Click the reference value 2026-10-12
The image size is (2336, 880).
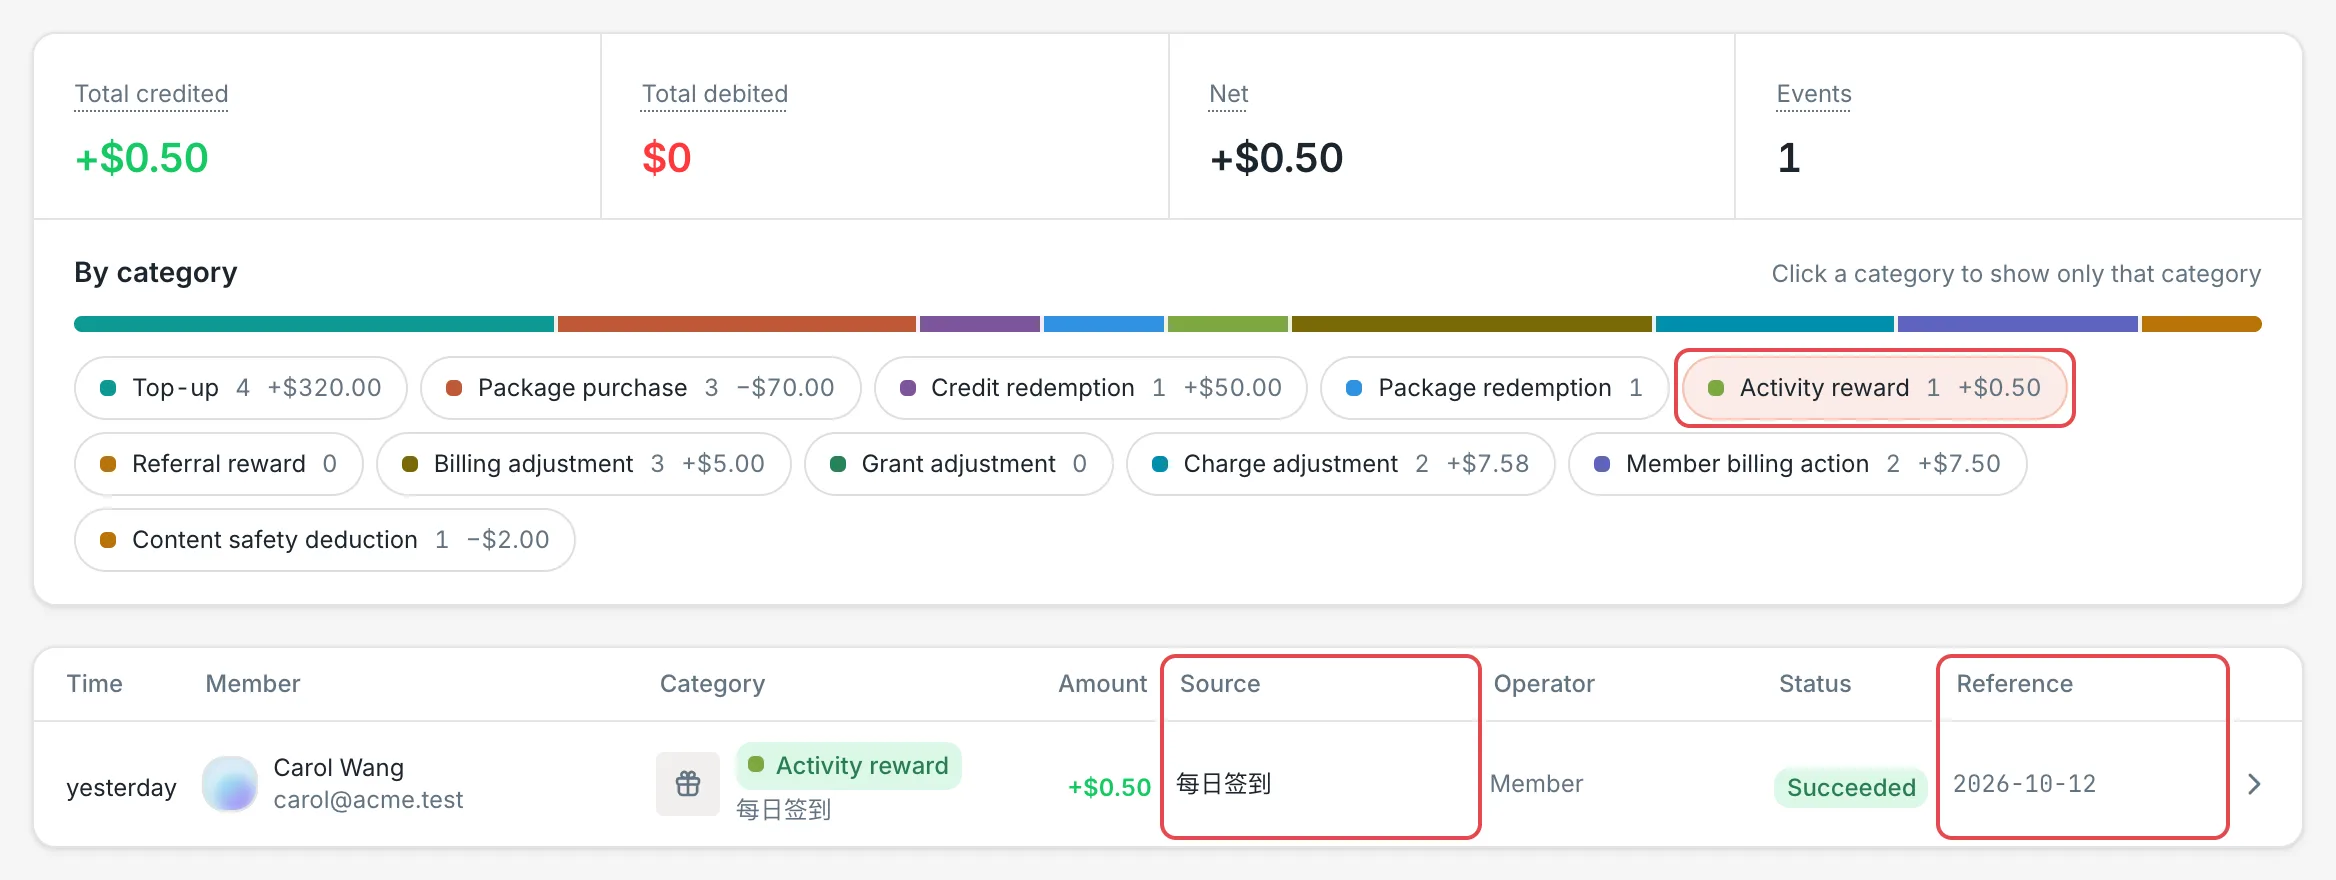(2025, 784)
